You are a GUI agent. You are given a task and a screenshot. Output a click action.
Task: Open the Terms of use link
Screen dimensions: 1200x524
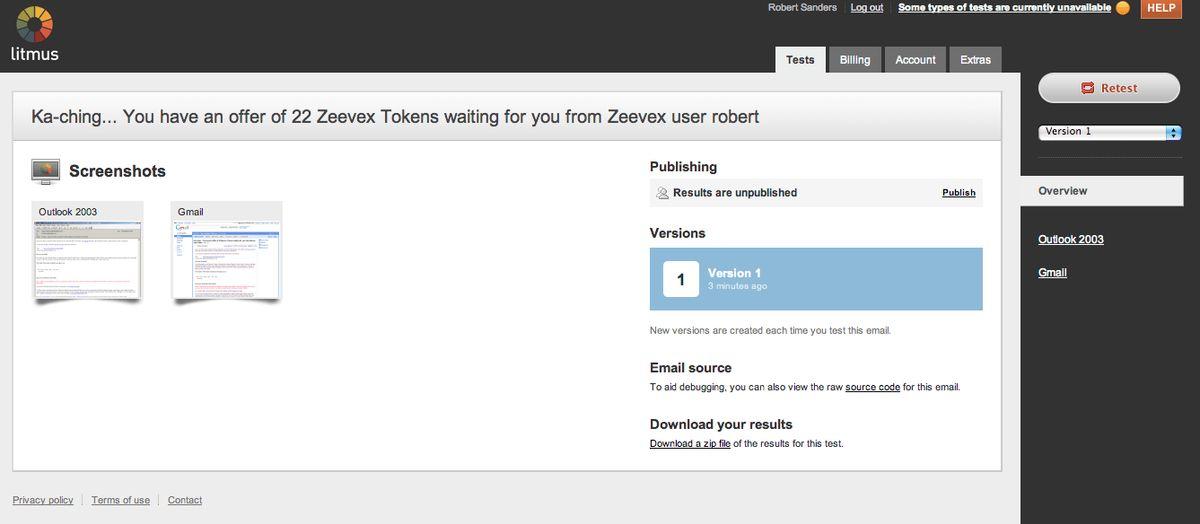pos(121,500)
